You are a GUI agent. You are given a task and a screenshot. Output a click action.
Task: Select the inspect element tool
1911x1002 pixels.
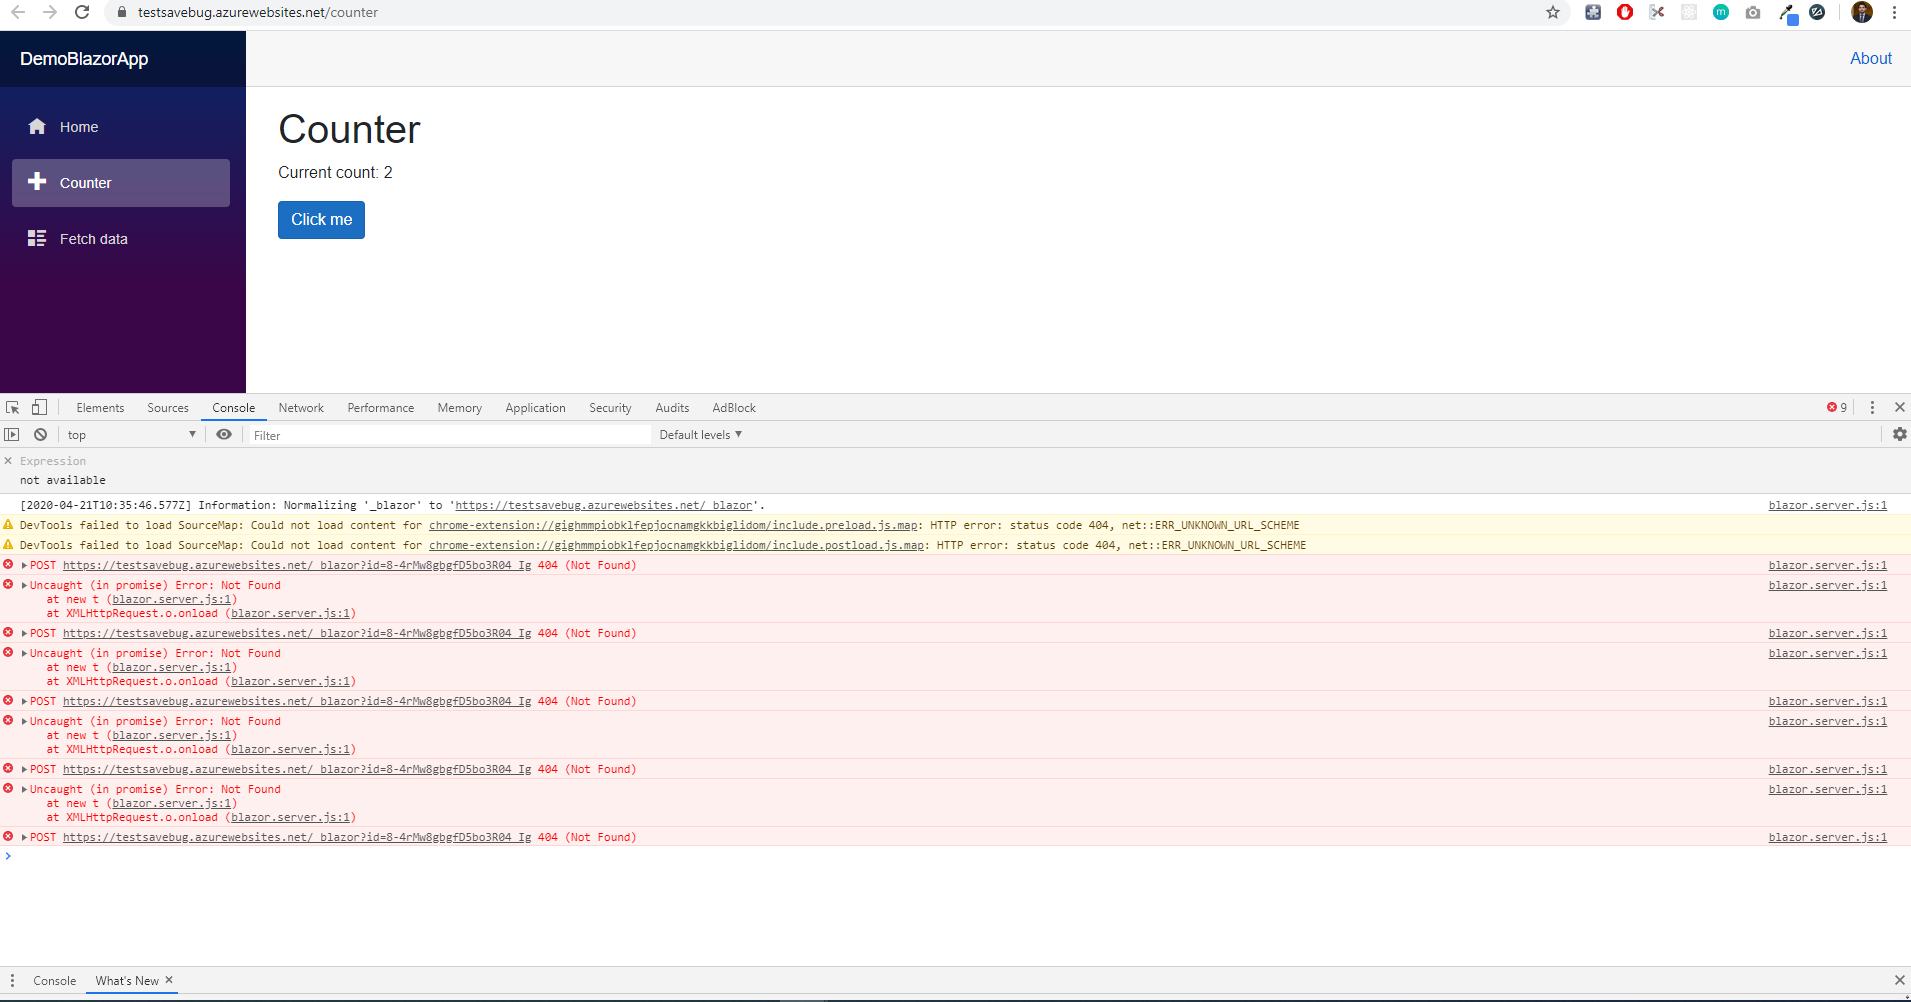tap(12, 407)
